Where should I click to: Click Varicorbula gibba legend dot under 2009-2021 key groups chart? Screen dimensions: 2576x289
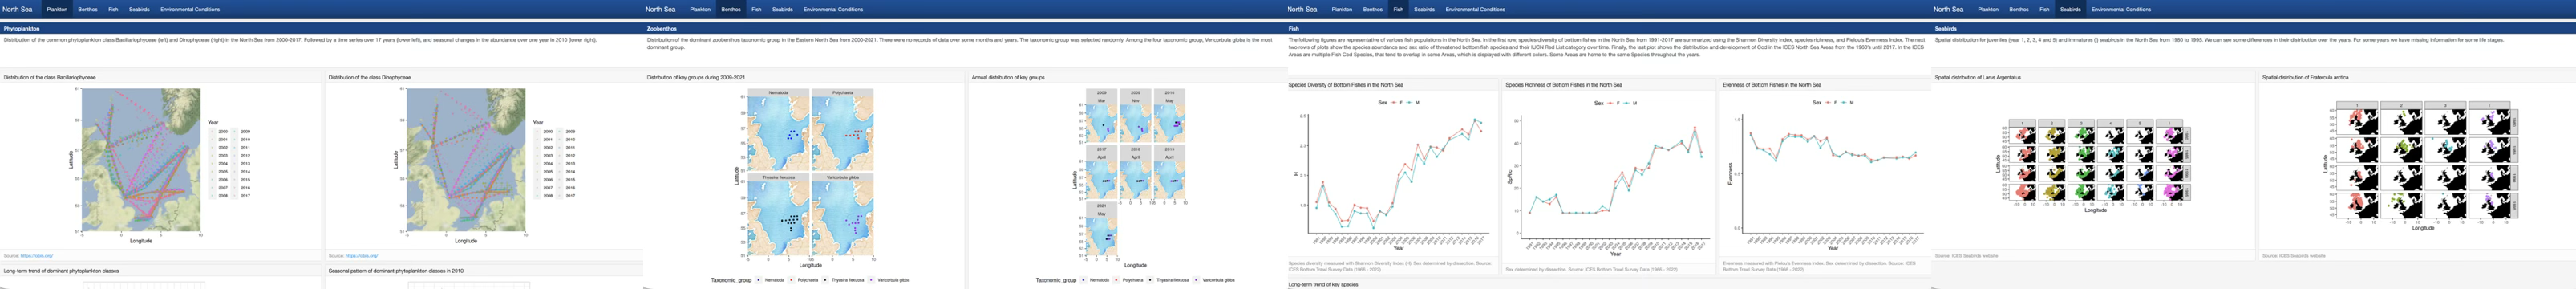click(x=871, y=280)
